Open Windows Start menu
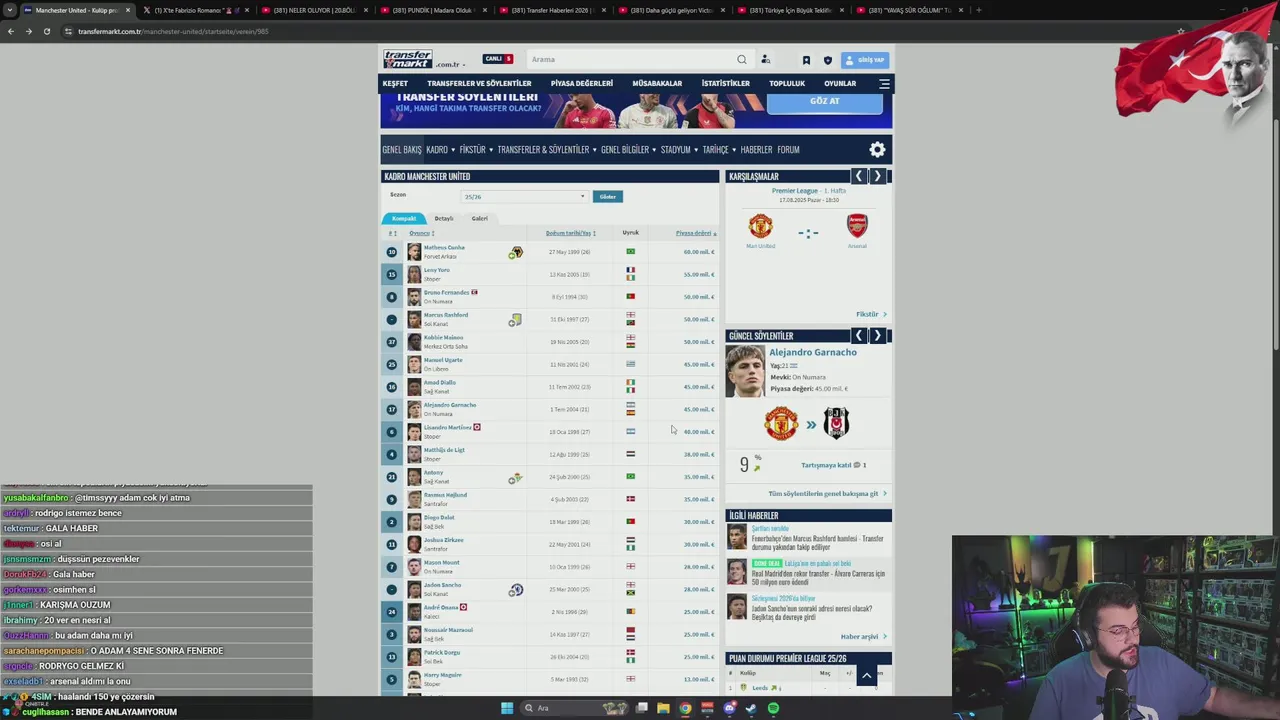Viewport: 1280px width, 720px height. pyautogui.click(x=507, y=708)
